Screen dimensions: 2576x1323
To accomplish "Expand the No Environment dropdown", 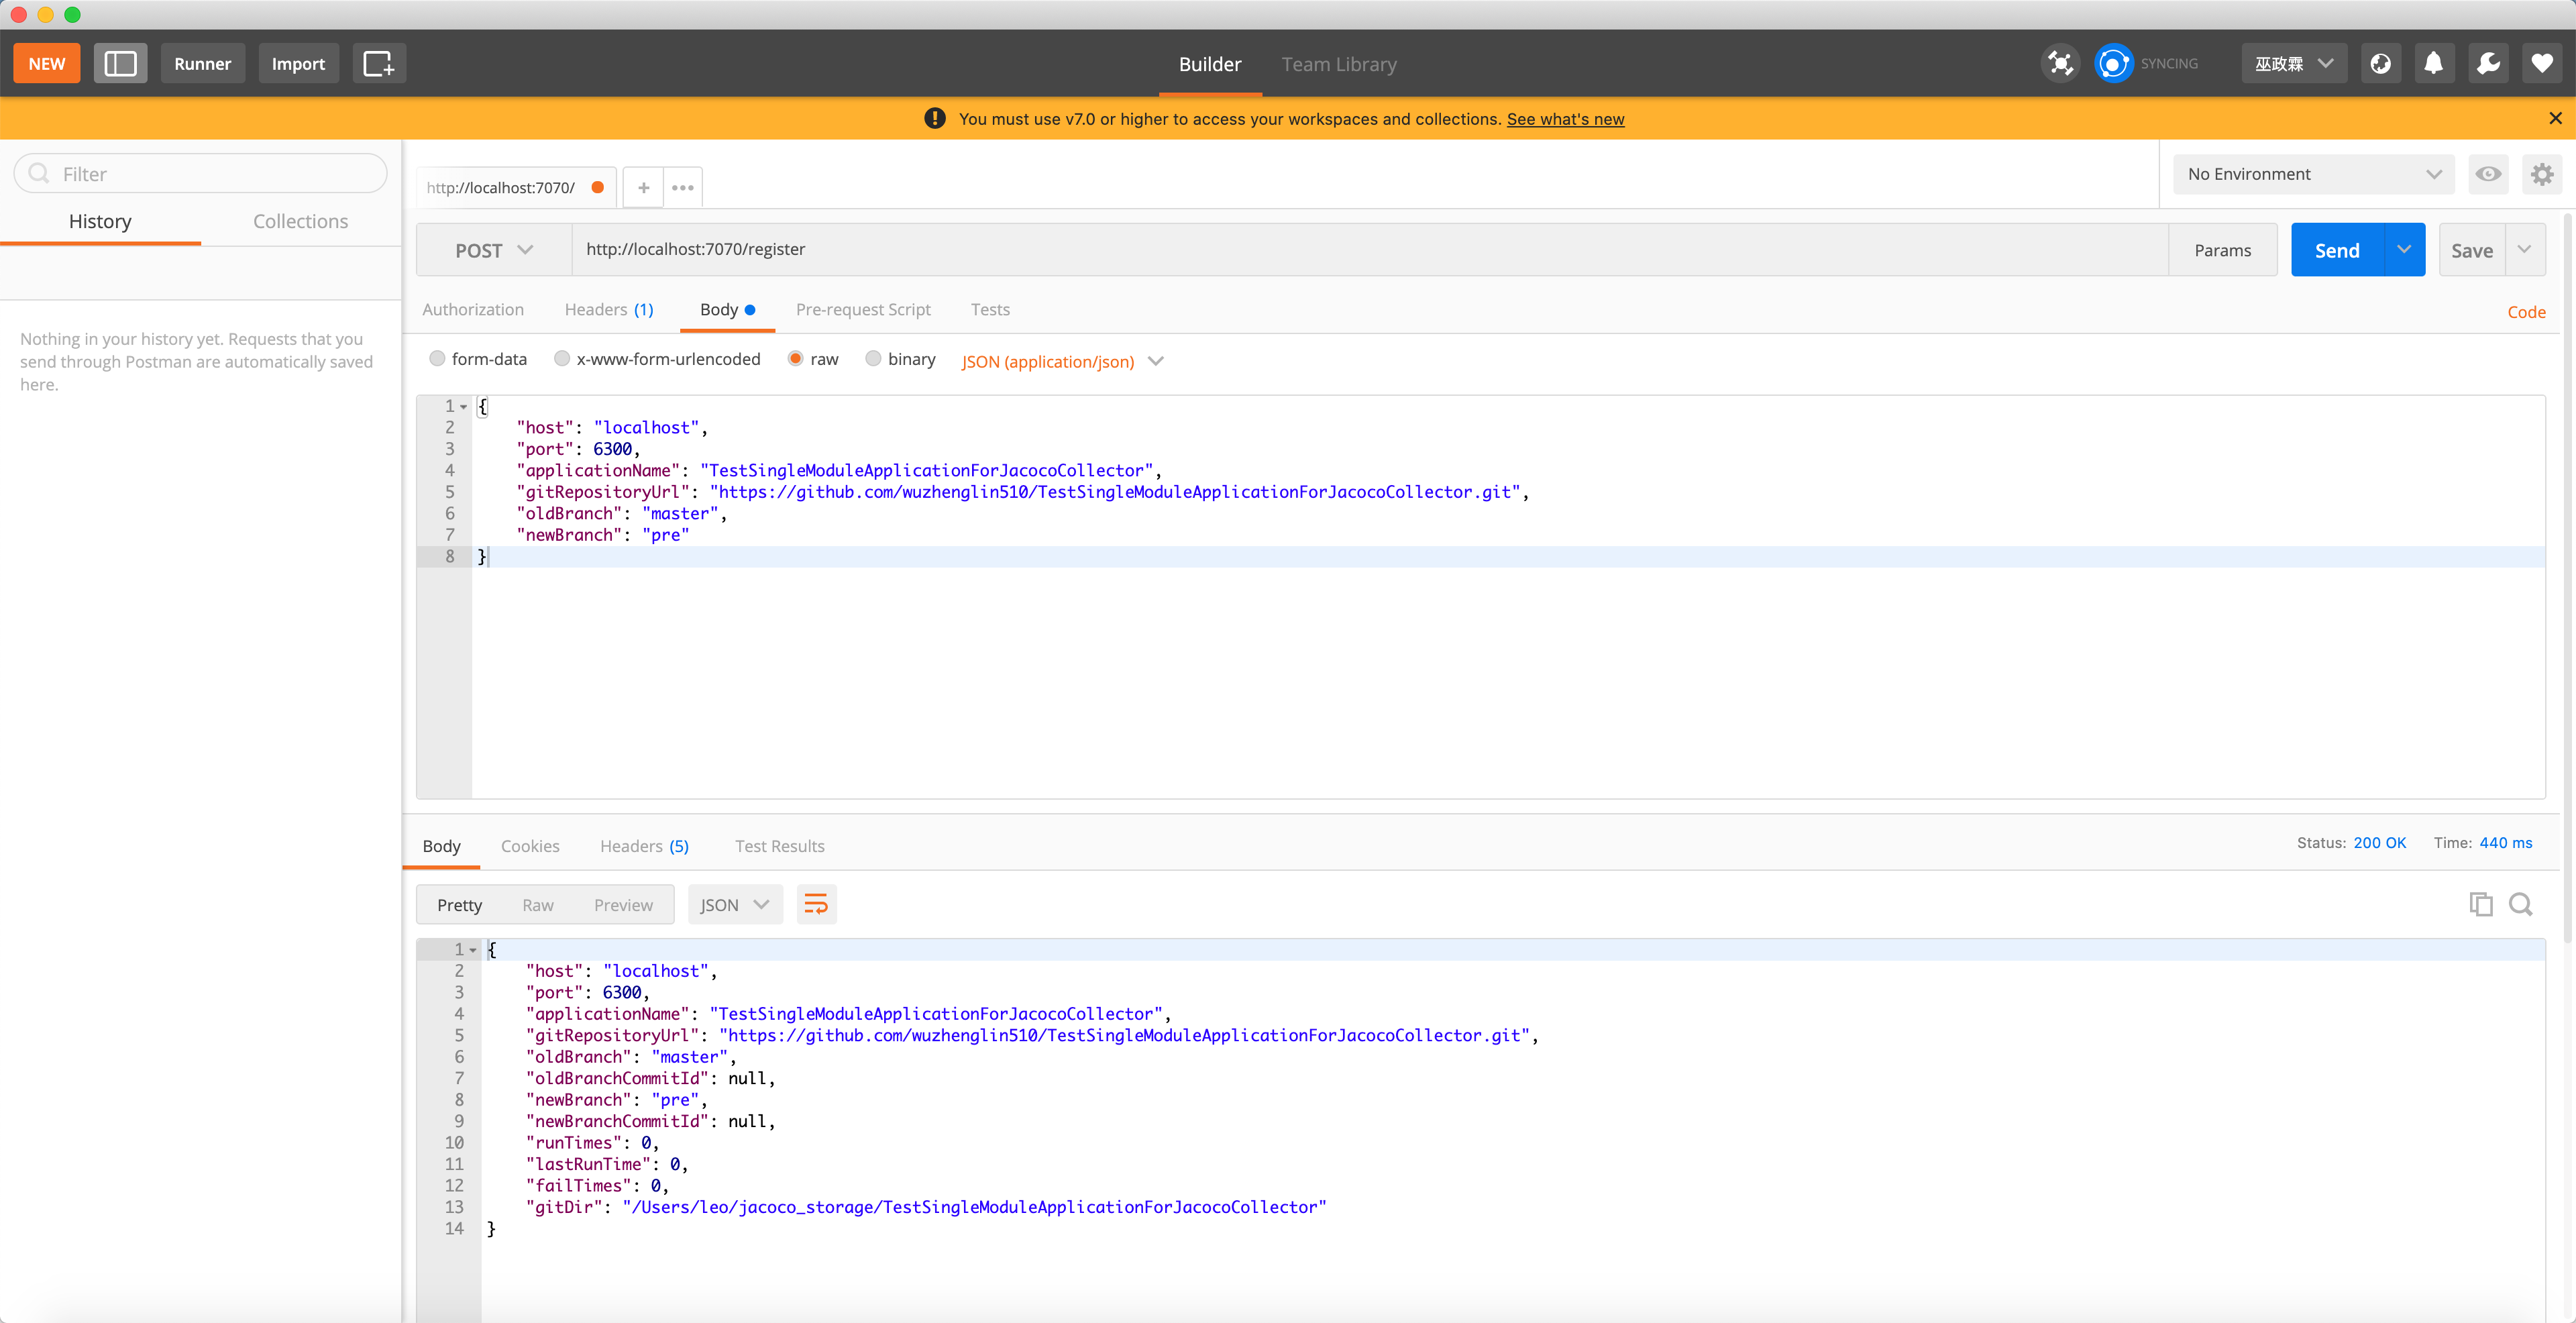I will click(2313, 174).
